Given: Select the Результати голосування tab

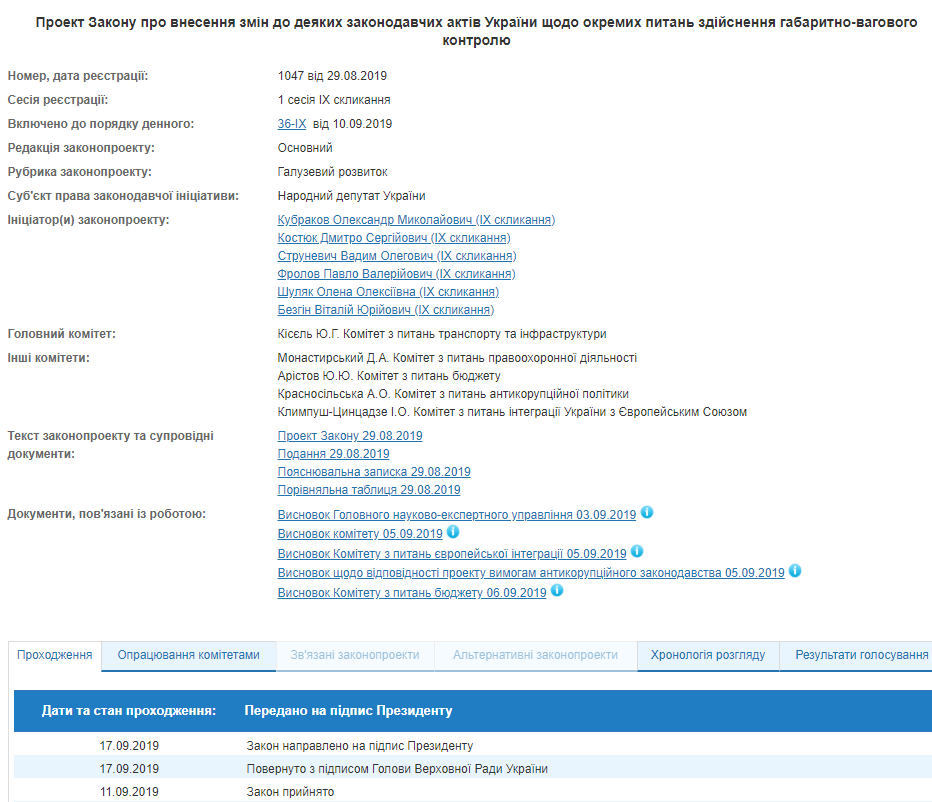Looking at the screenshot, I should (860, 655).
